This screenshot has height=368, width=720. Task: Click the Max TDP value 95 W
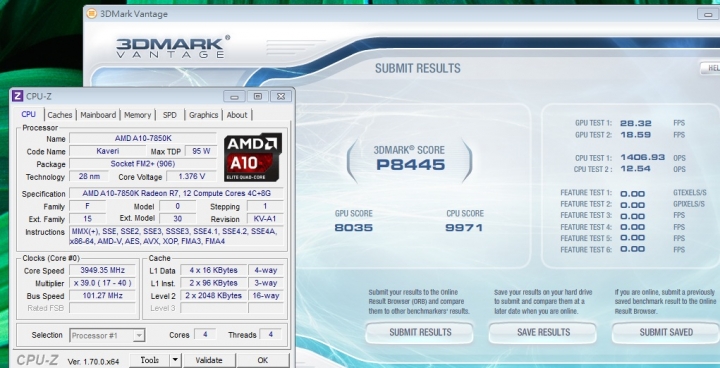(201, 151)
